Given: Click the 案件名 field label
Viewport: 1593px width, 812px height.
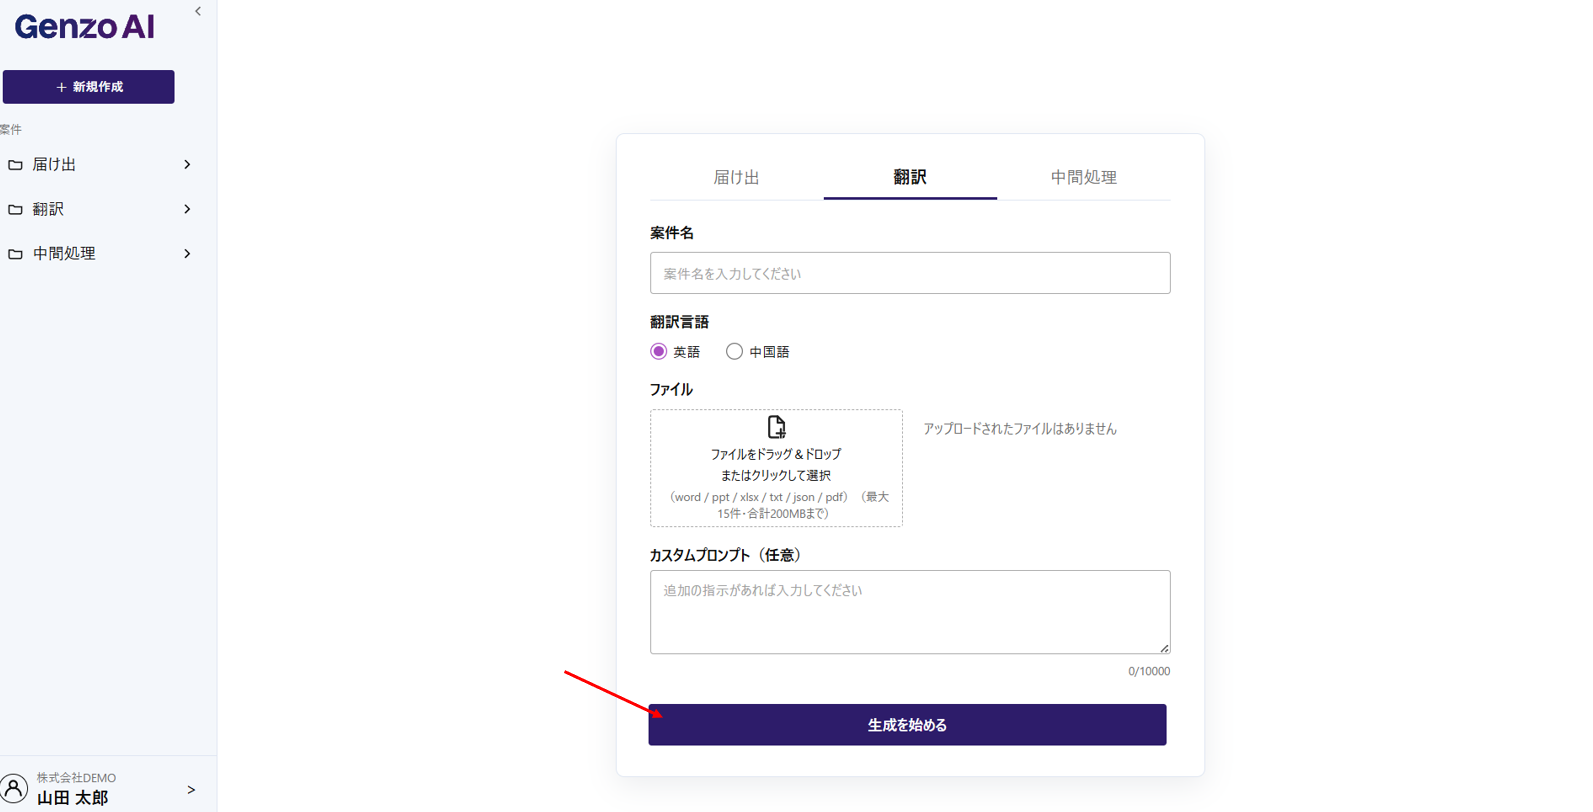Looking at the screenshot, I should (x=672, y=233).
